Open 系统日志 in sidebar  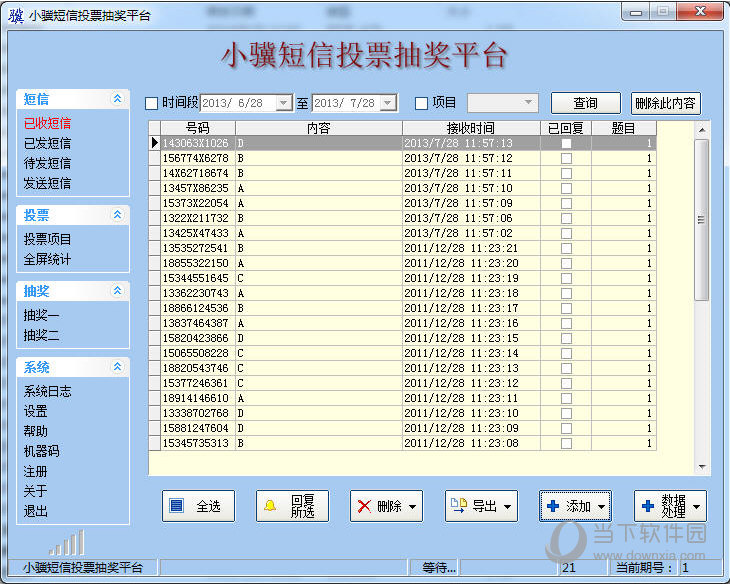47,391
